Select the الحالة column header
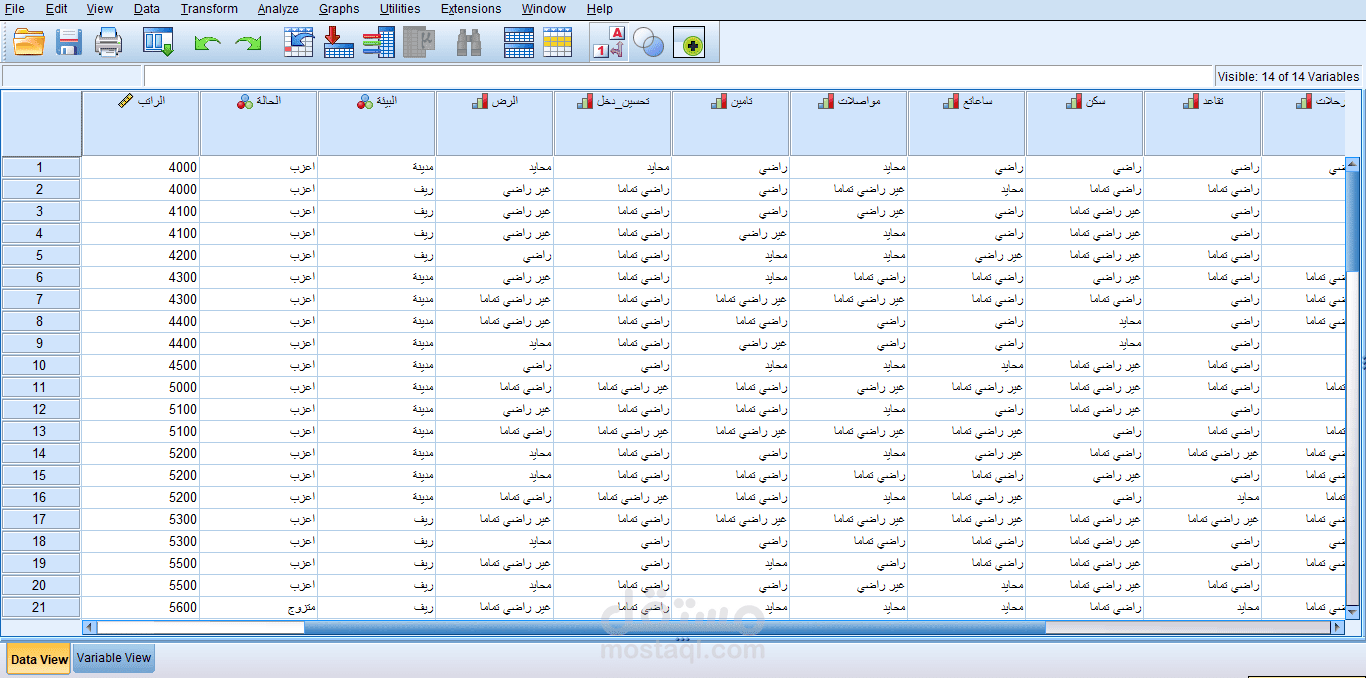Image resolution: width=1366 pixels, height=678 pixels. [x=258, y=123]
